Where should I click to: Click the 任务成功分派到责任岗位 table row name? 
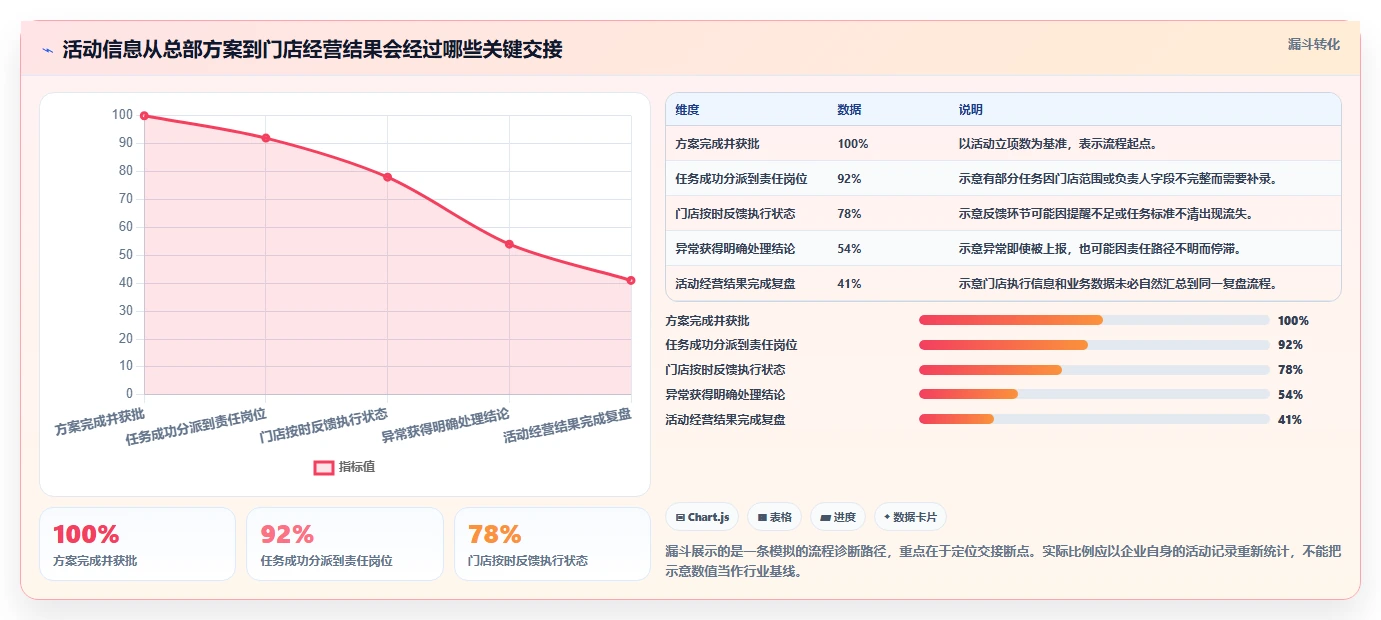[x=741, y=179]
